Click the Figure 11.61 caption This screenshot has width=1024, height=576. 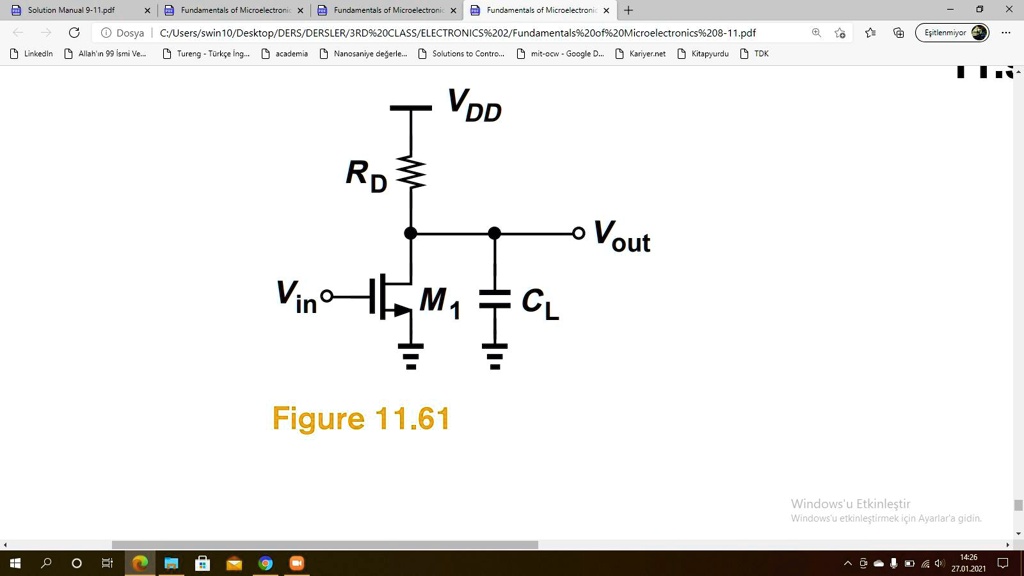[x=361, y=419]
